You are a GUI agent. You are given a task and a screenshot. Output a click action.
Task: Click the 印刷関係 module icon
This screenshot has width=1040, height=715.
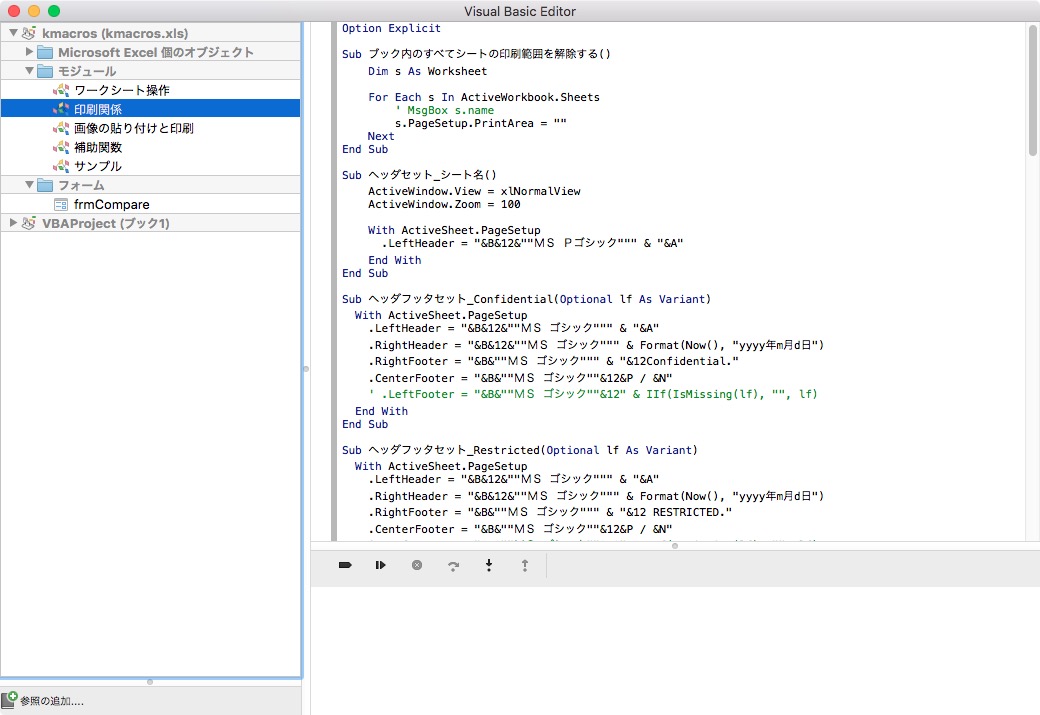[x=61, y=109]
